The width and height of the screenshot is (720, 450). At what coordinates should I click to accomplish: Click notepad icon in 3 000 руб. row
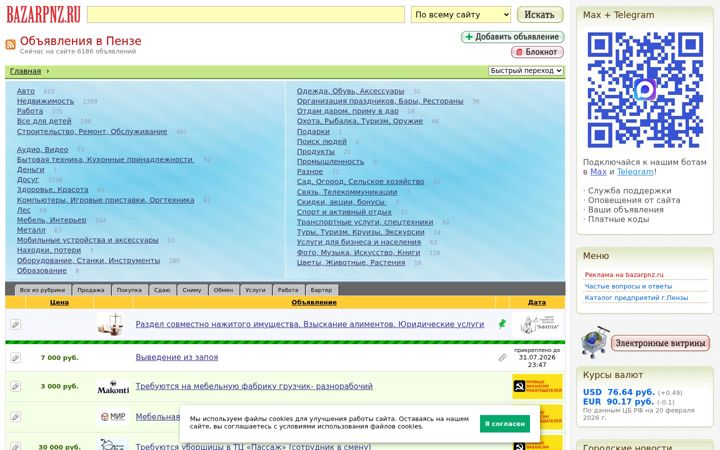[x=15, y=386]
